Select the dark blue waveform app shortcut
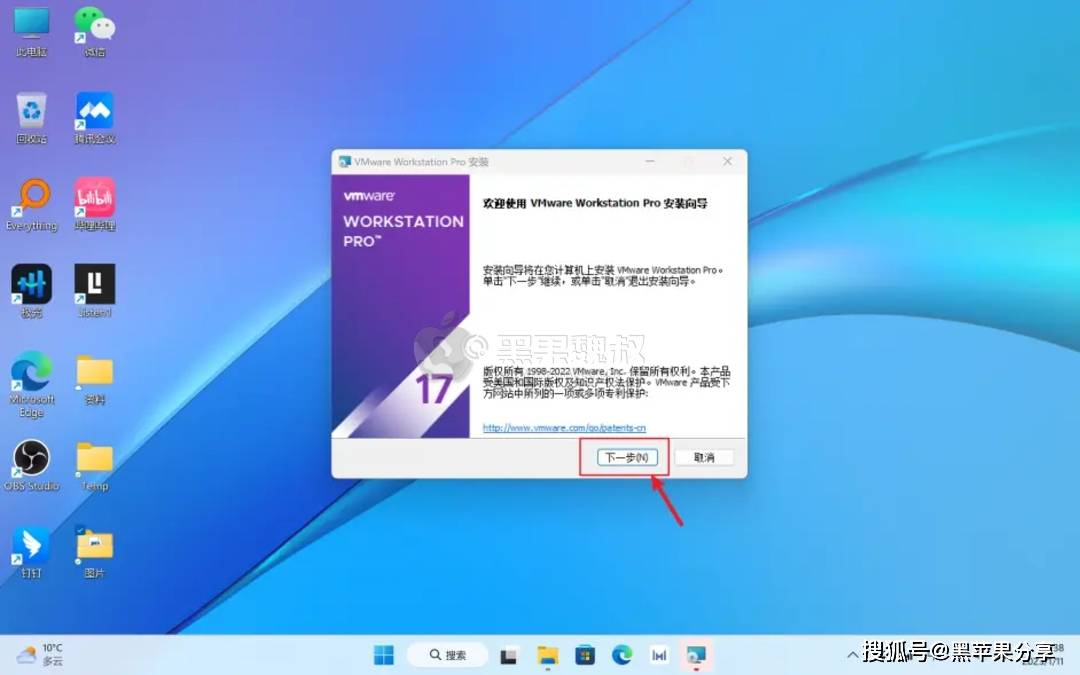Viewport: 1080px width, 675px height. point(32,292)
